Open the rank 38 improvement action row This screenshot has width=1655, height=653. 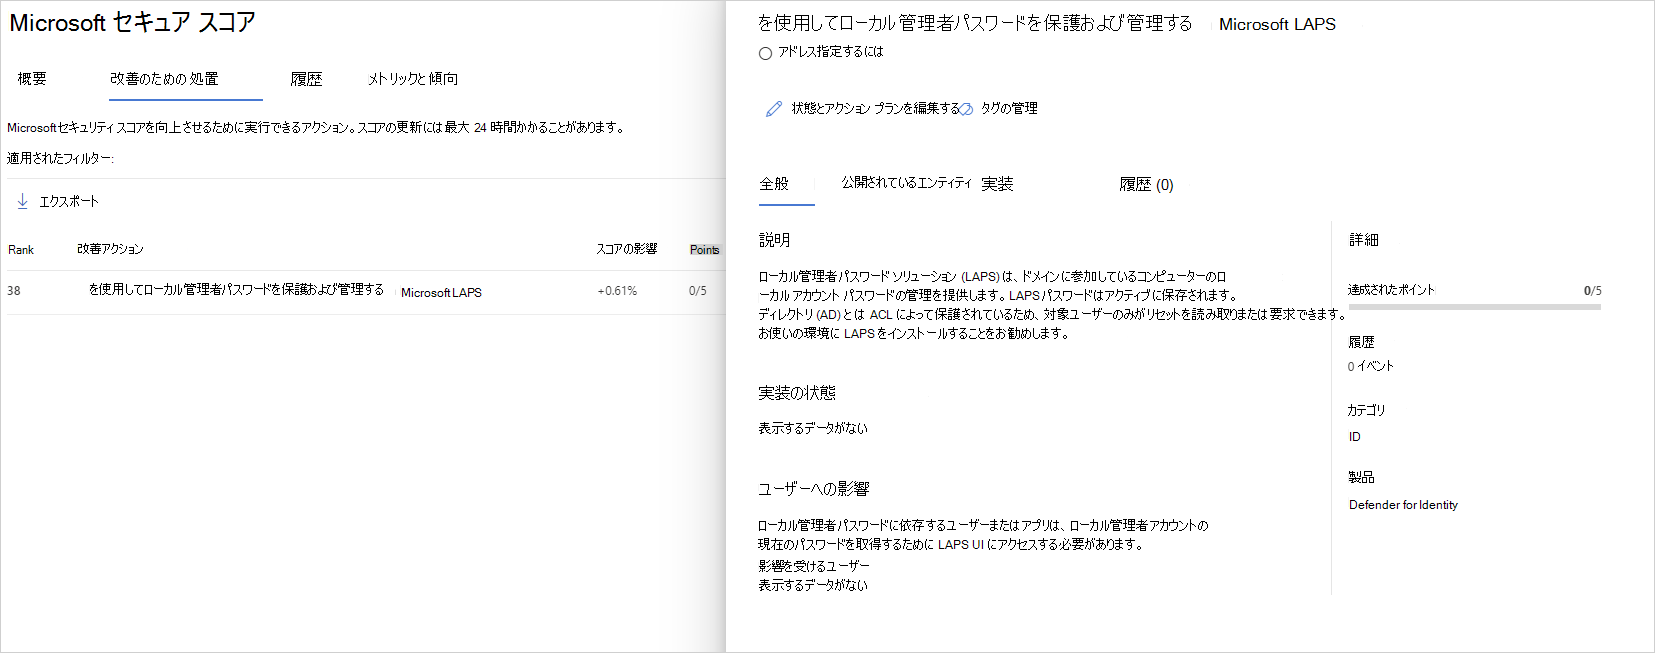236,290
